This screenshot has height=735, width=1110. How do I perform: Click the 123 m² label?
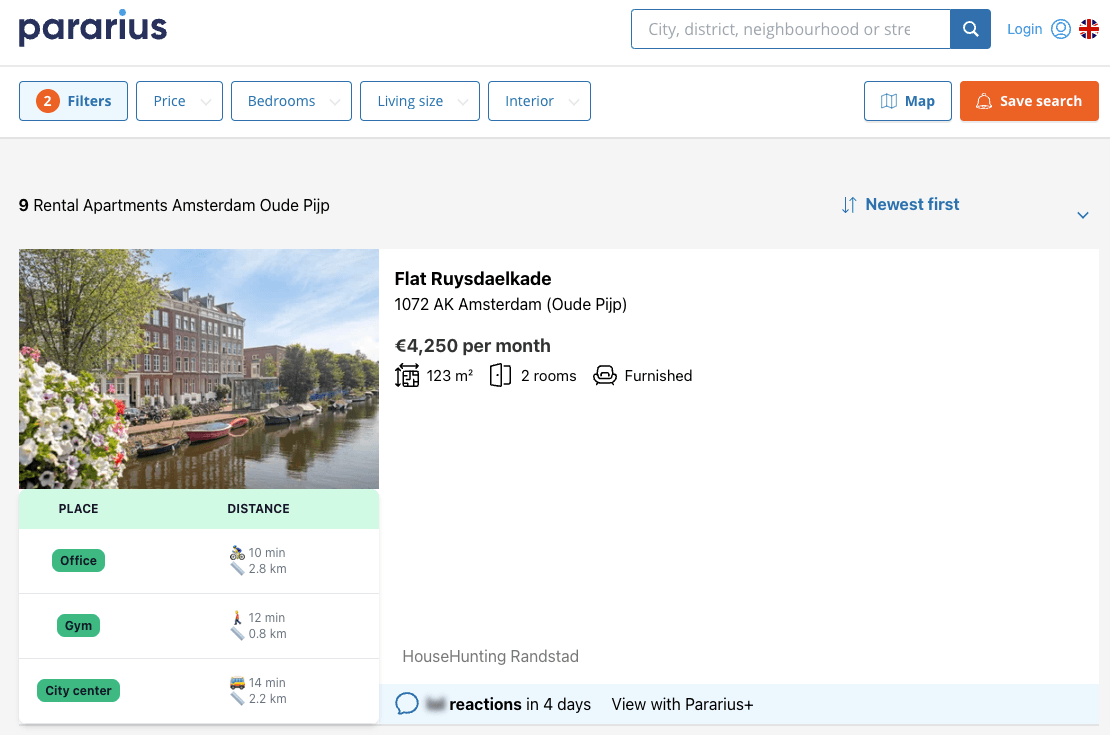[450, 375]
